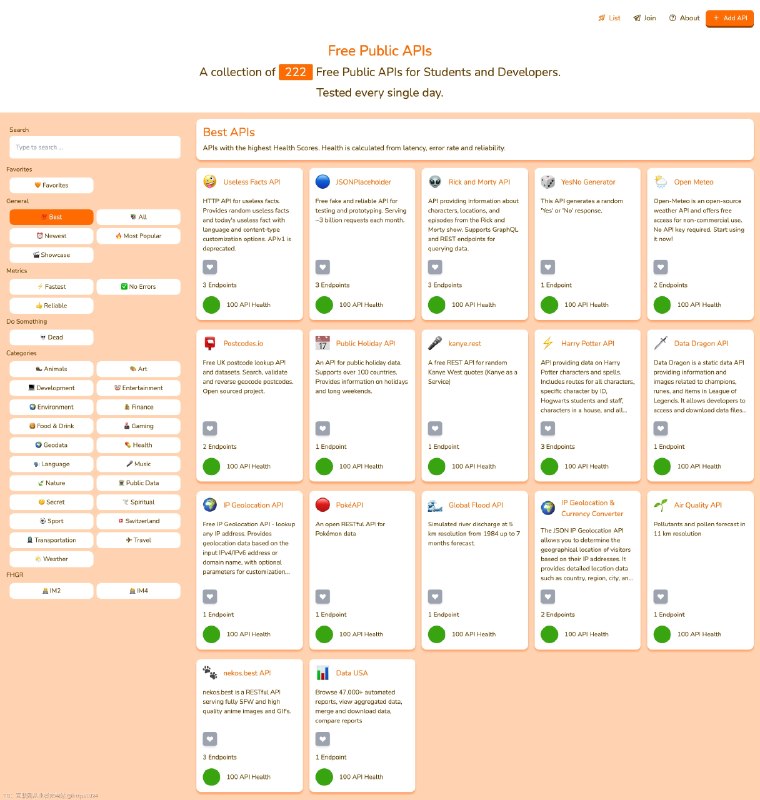The image size is (760, 800).
Task: Favorite the Harry Potter API card
Action: (x=548, y=429)
